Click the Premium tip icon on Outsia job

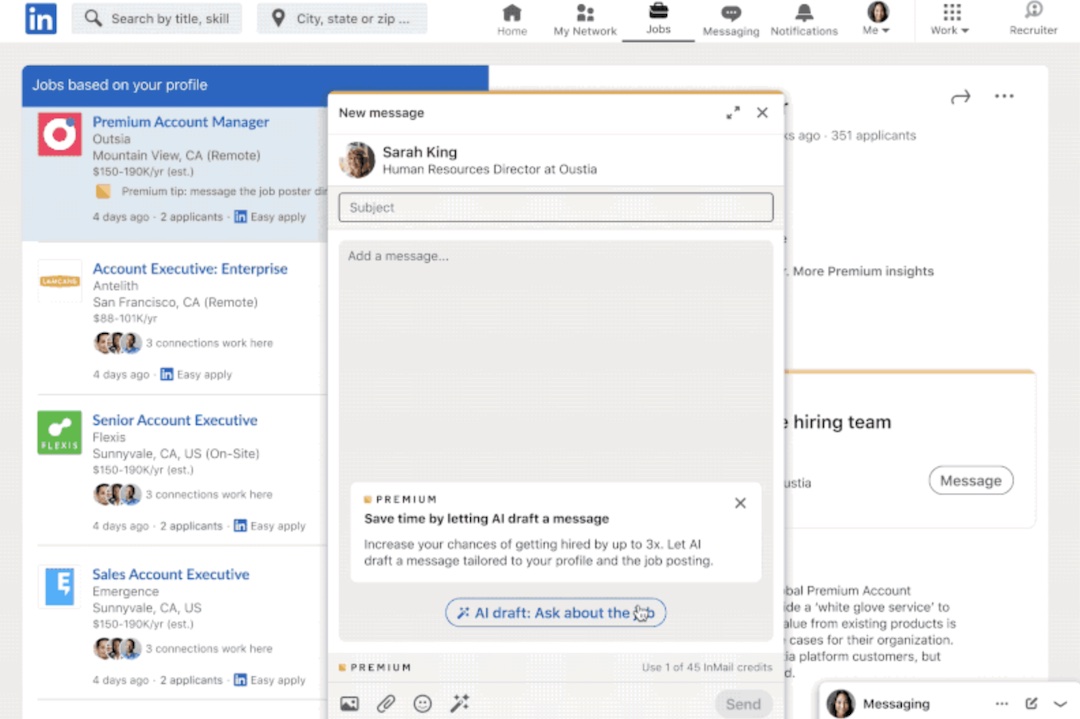pyautogui.click(x=103, y=191)
